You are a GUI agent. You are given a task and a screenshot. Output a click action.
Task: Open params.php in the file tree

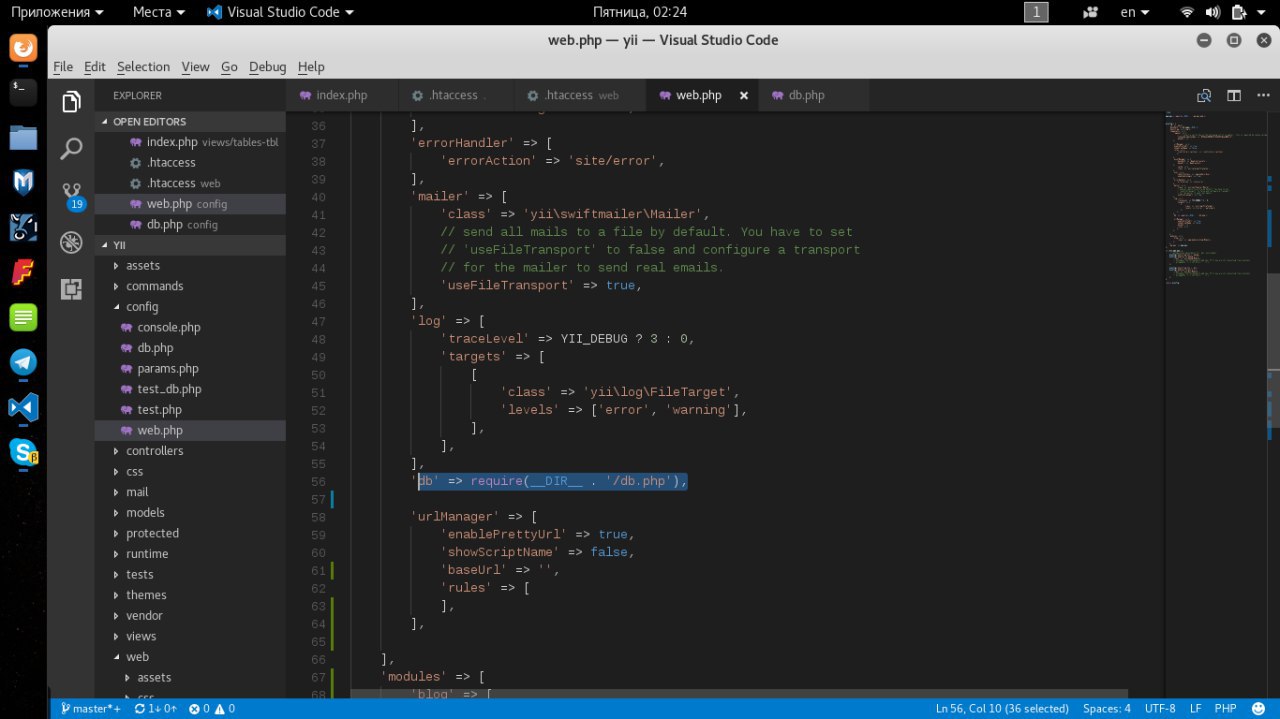coord(168,369)
